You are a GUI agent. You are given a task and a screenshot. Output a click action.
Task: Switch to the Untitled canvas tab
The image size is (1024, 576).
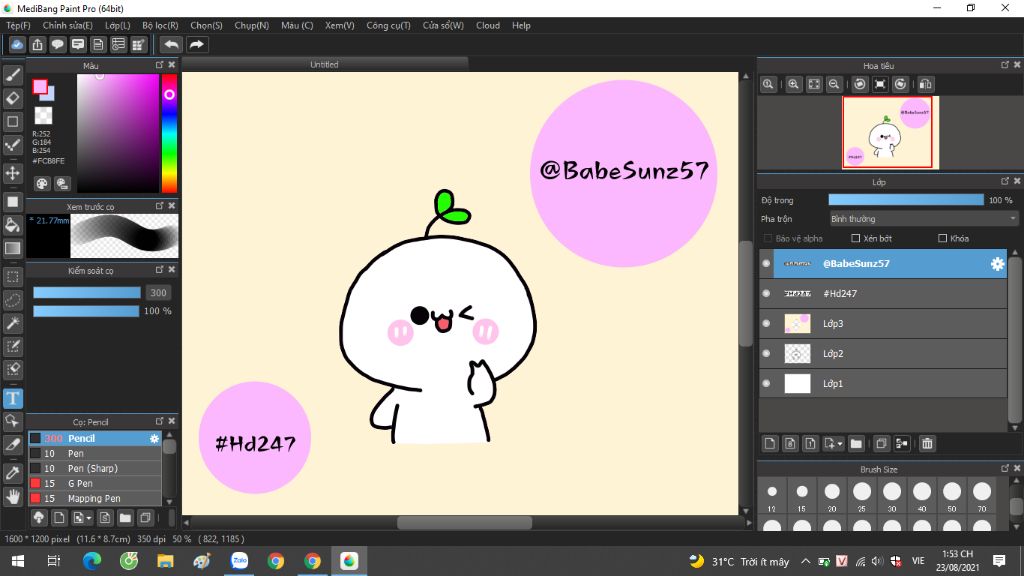325,65
